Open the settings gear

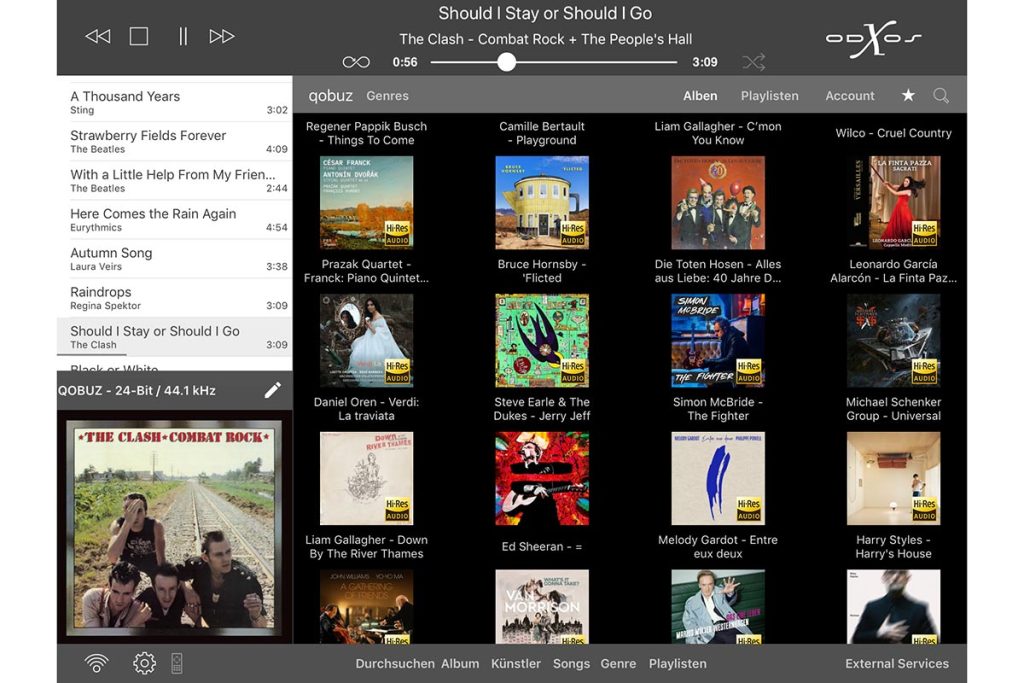[144, 663]
